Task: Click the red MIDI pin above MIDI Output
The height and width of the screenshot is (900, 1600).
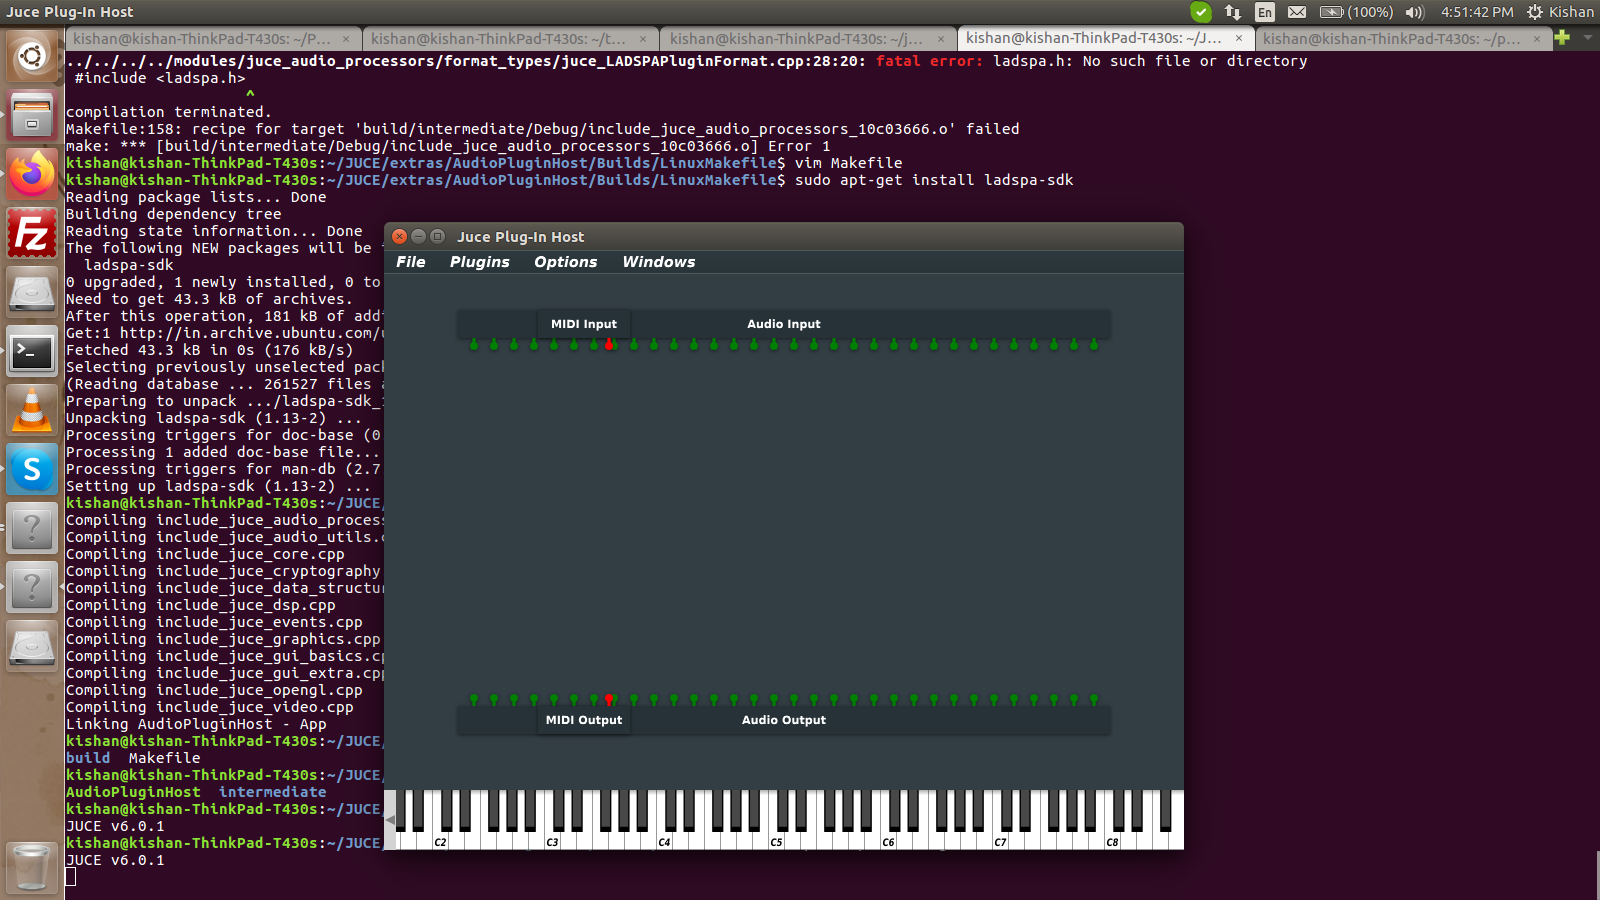Action: tap(609, 700)
